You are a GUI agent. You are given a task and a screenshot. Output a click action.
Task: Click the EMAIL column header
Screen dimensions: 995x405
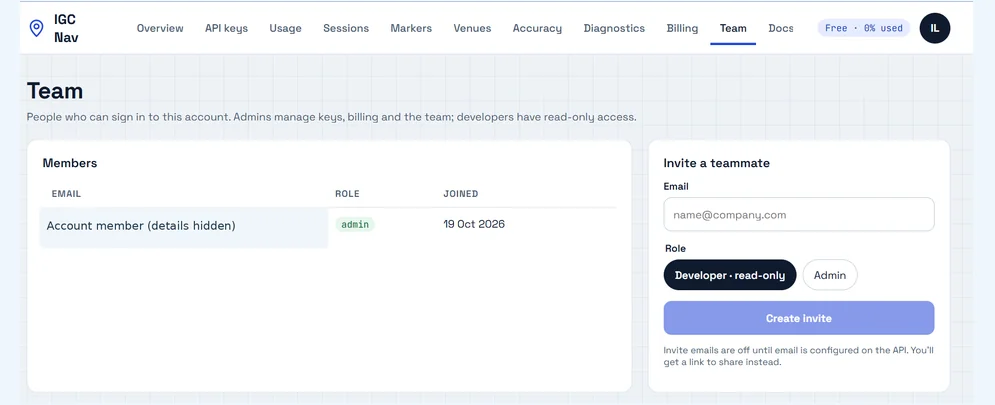pyautogui.click(x=66, y=194)
